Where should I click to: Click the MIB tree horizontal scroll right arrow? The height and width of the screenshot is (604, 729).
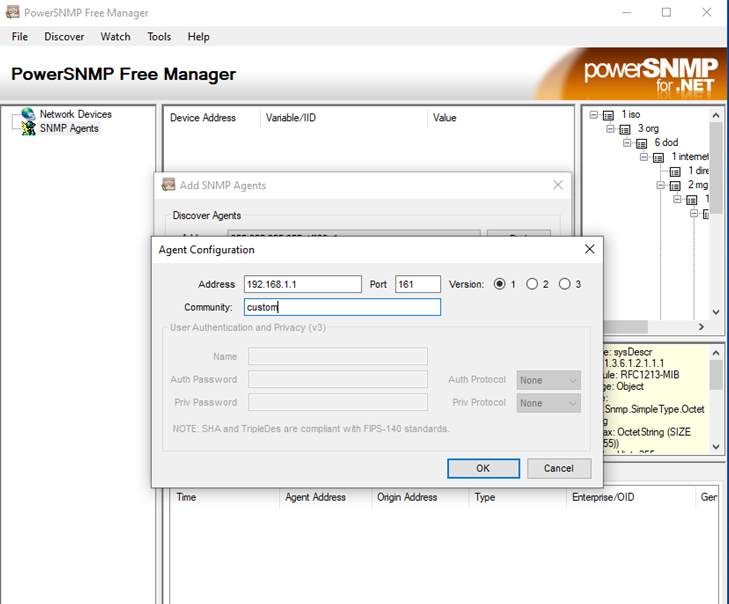pos(701,327)
